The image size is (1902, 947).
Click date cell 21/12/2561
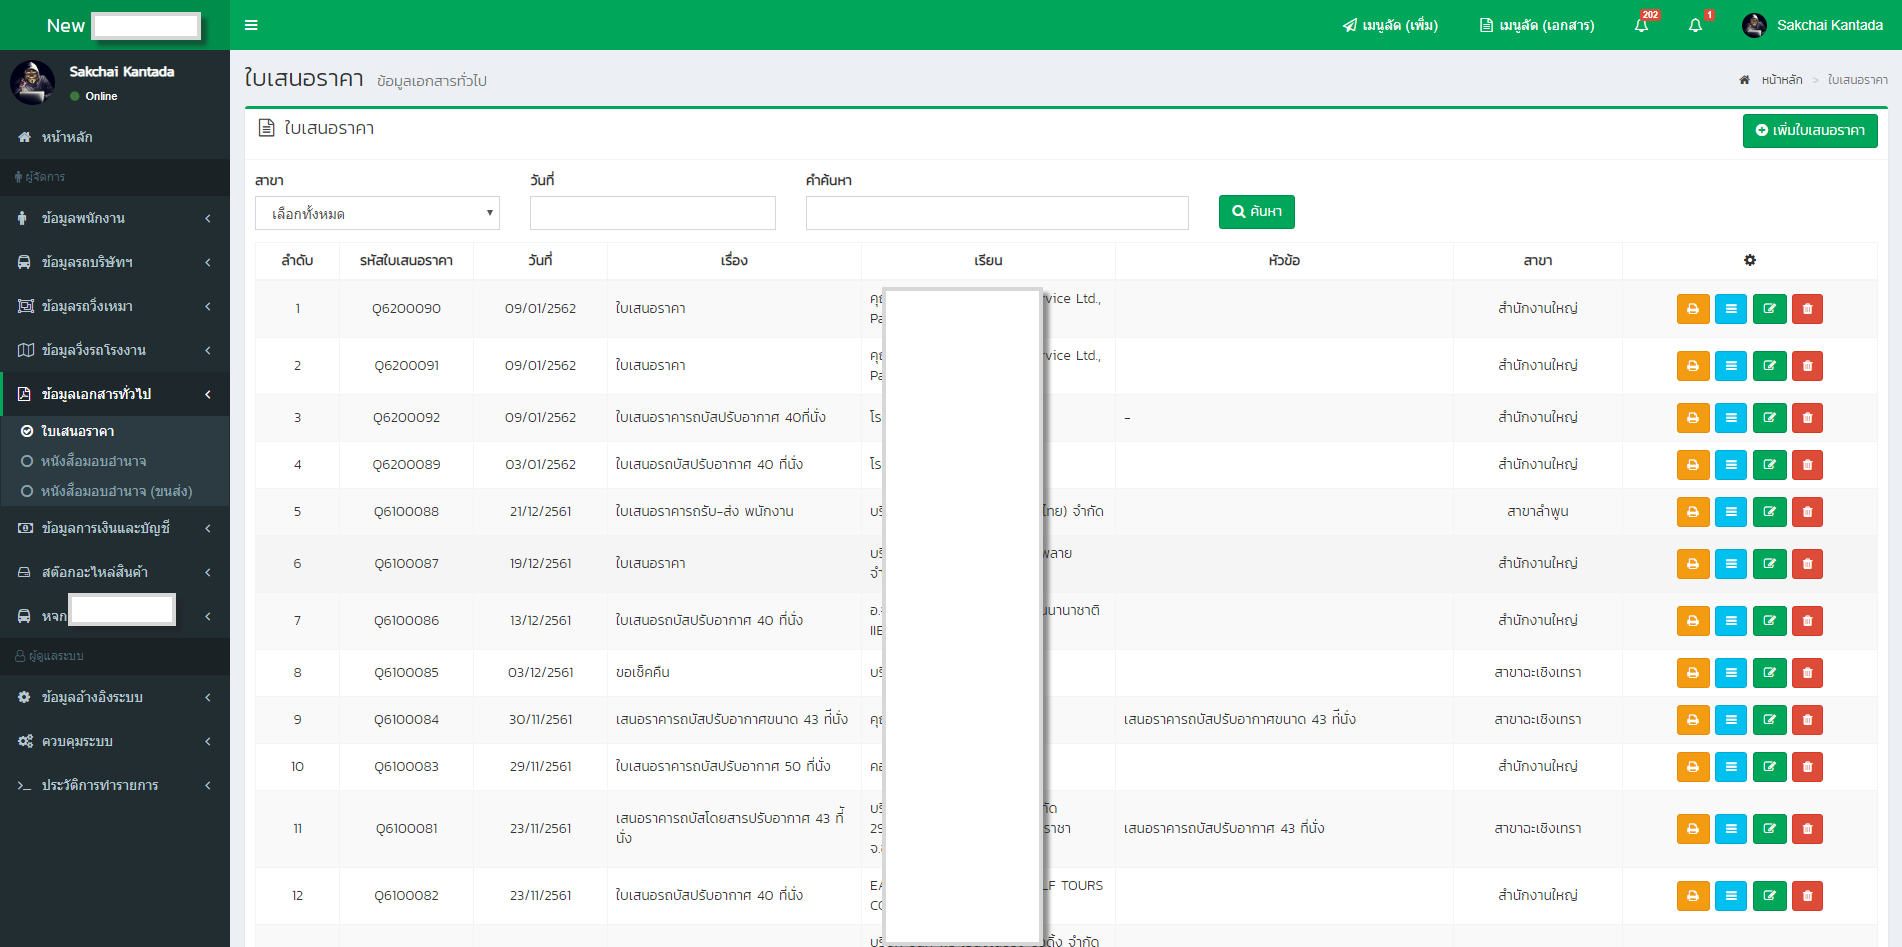(540, 512)
